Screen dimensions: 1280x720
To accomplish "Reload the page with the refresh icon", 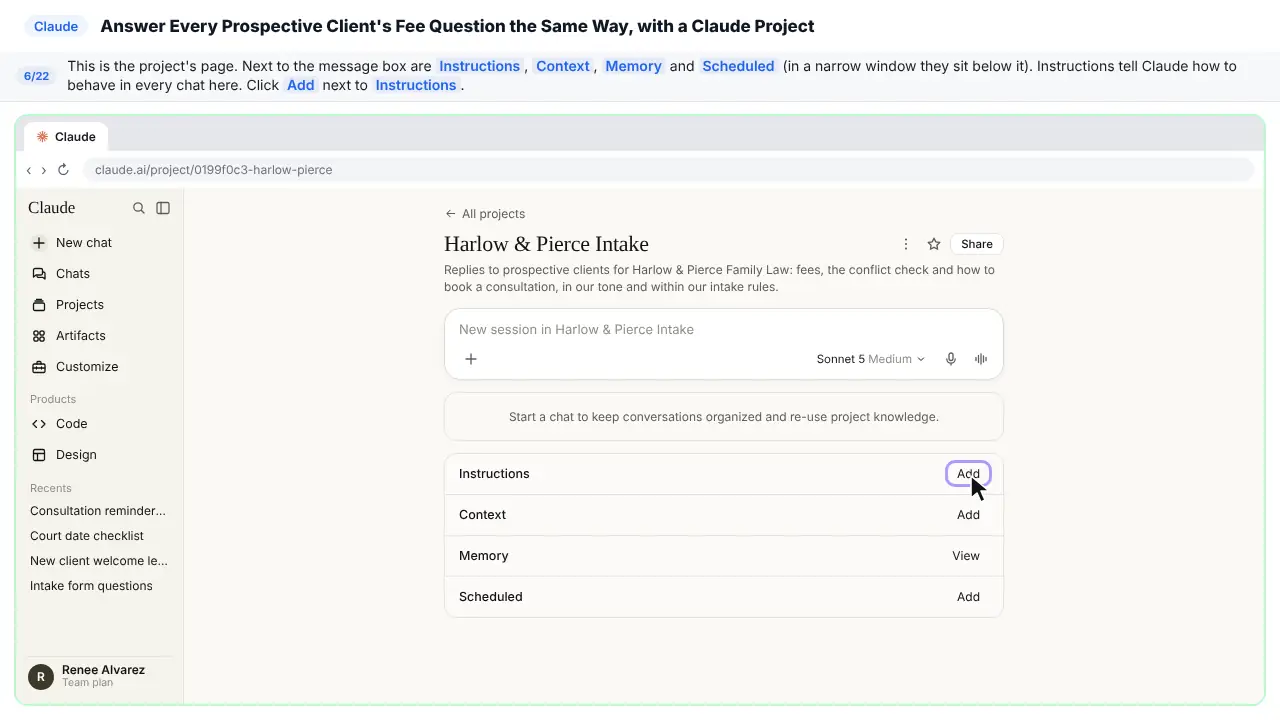I will [x=63, y=170].
